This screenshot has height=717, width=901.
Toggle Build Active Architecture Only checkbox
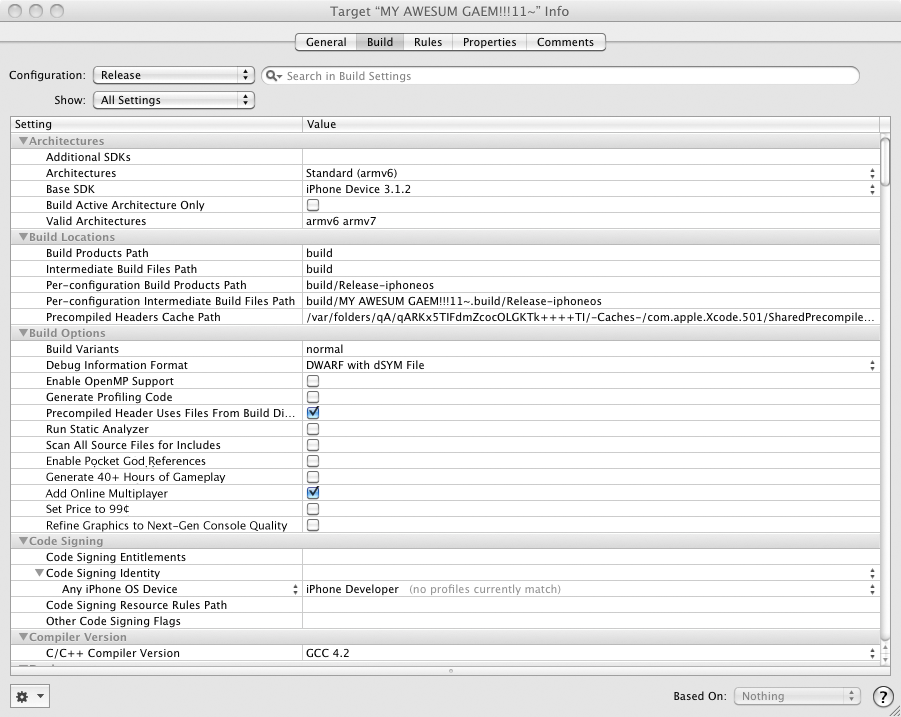pyautogui.click(x=313, y=205)
